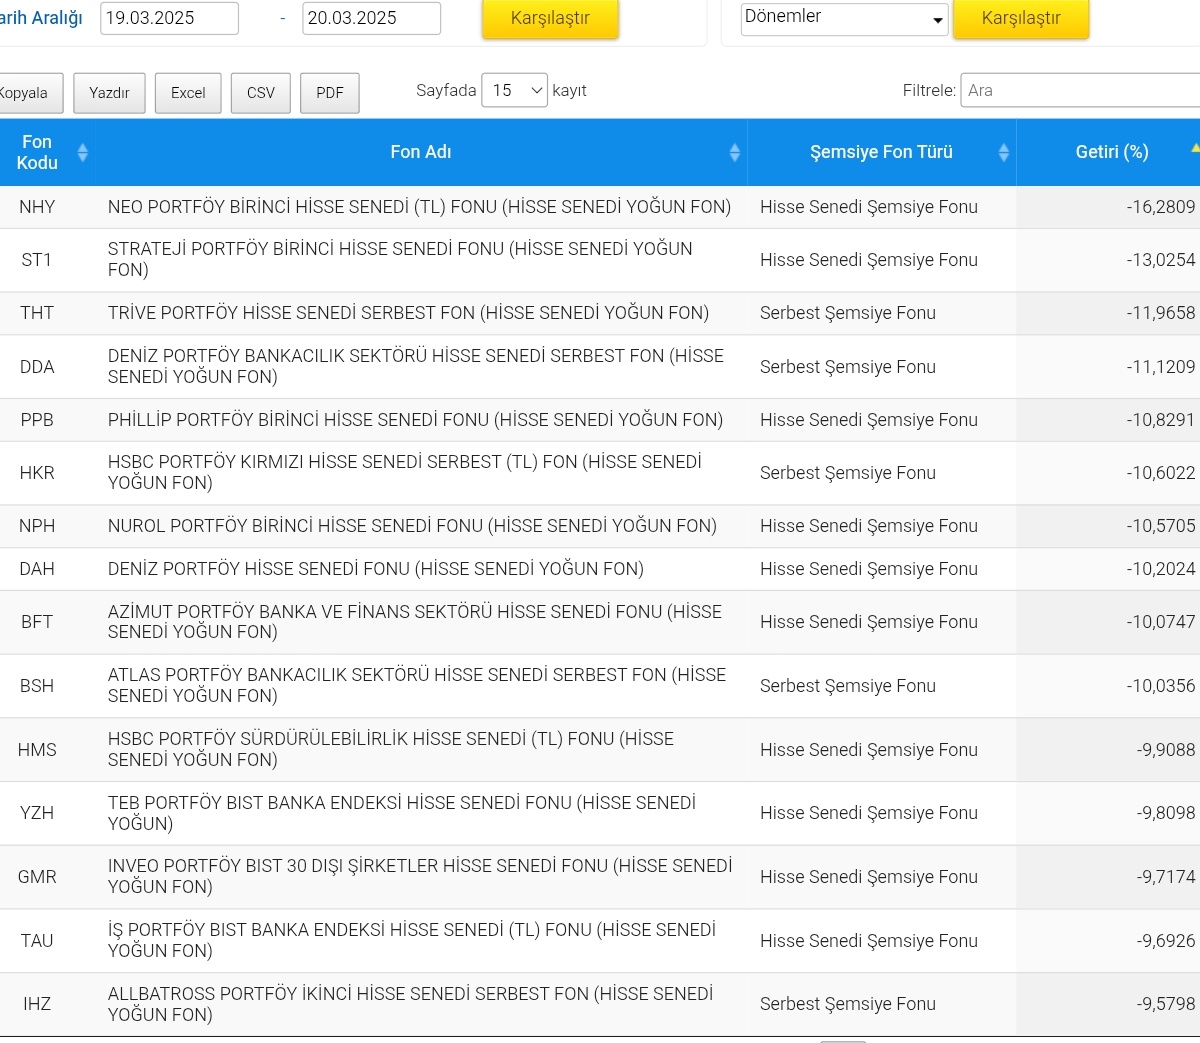Click Serbest Şemsiye Fonu in THT row
This screenshot has width=1200, height=1043.
[x=848, y=313]
